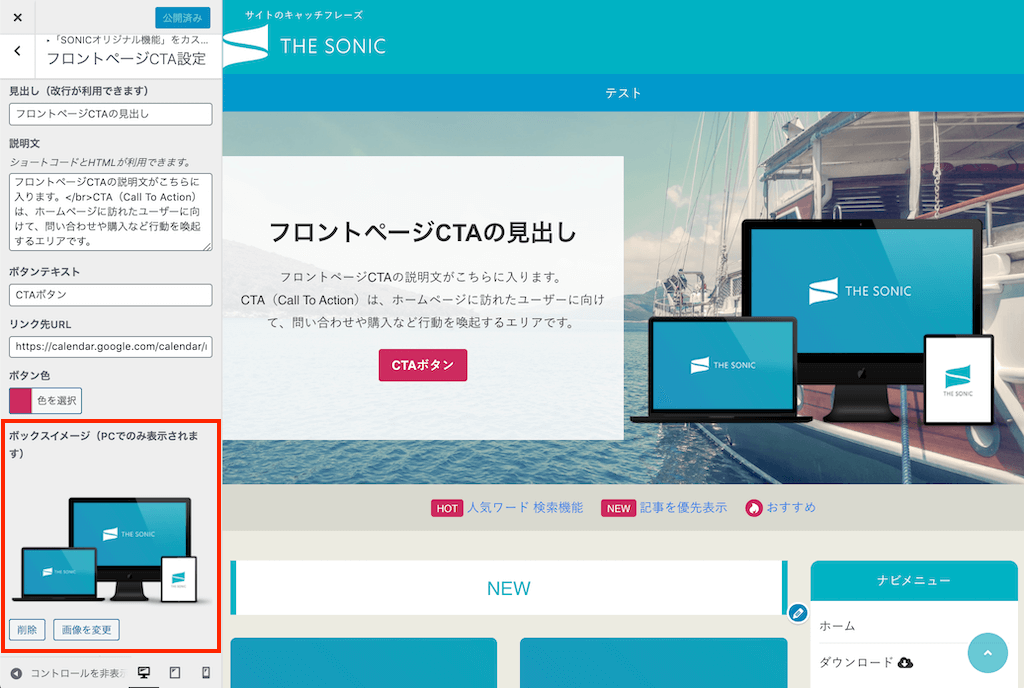The width and height of the screenshot is (1024, 688).
Task: Click THE SONIC logo in site header
Action: (306, 46)
